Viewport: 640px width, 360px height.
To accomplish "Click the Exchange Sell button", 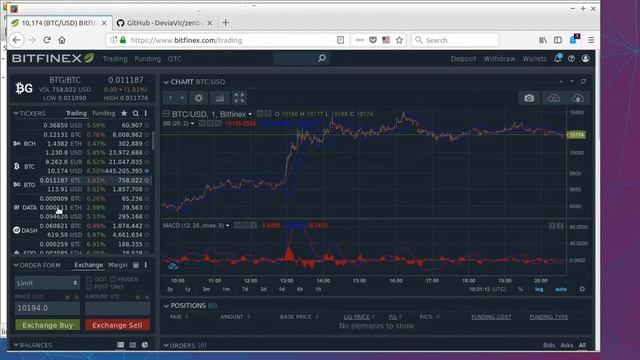I will [118, 325].
